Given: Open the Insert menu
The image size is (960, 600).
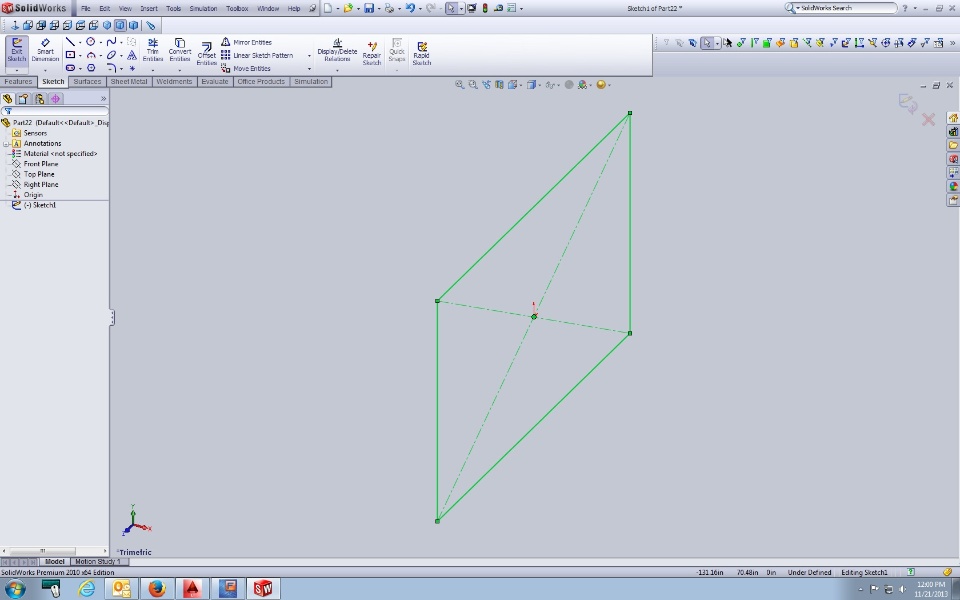Looking at the screenshot, I should (149, 9).
